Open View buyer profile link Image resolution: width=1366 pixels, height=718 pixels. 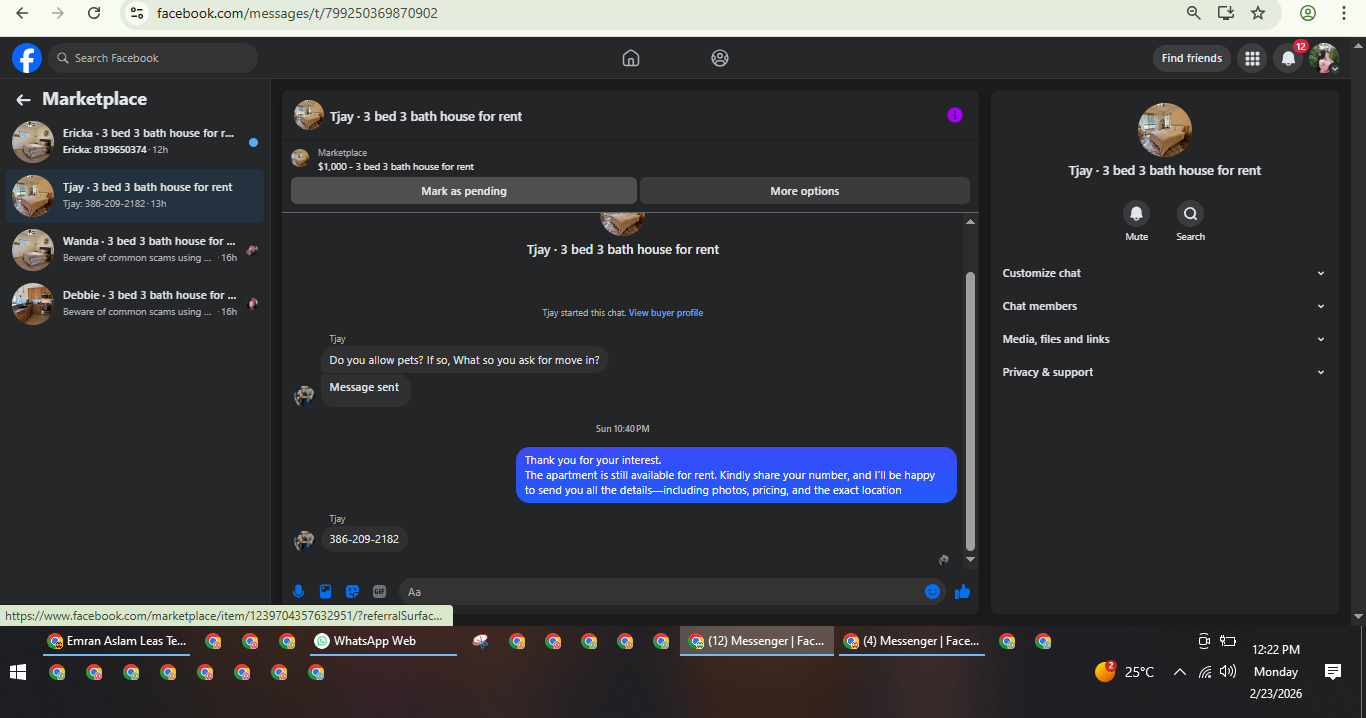pyautogui.click(x=666, y=313)
